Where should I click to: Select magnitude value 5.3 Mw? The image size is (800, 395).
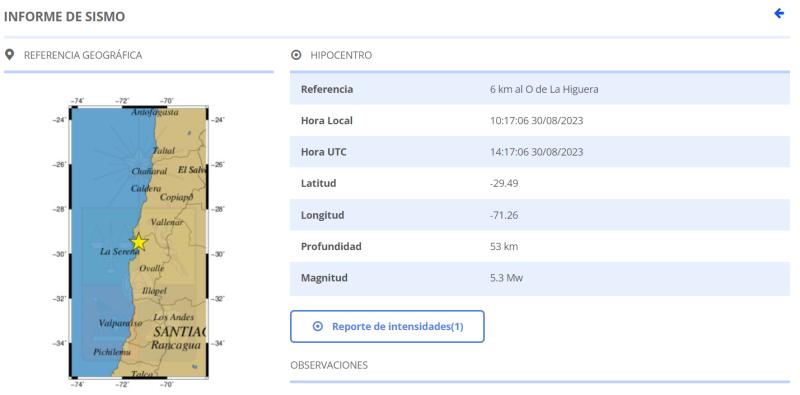pyautogui.click(x=506, y=278)
